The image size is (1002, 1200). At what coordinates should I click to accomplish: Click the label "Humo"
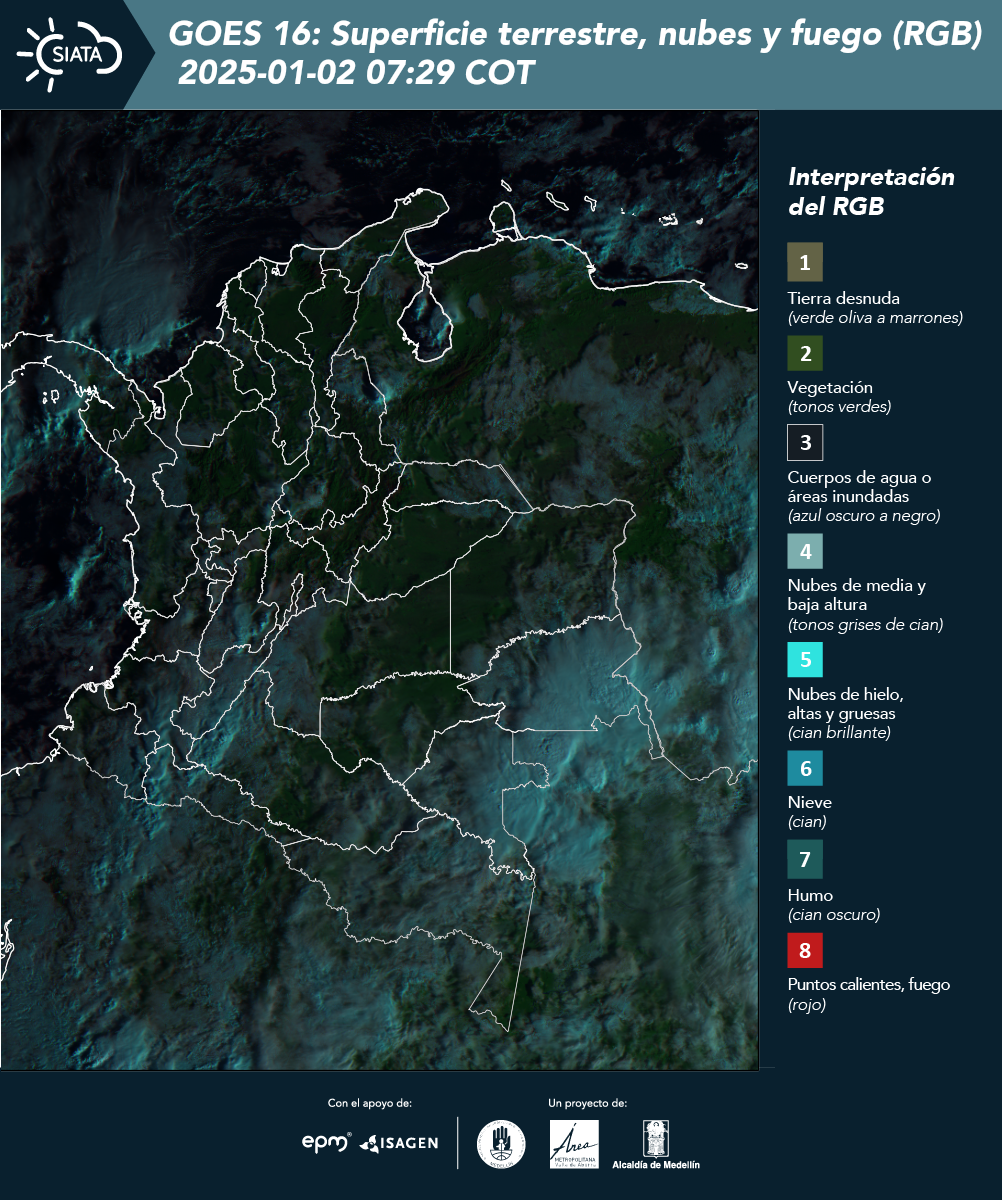810,895
